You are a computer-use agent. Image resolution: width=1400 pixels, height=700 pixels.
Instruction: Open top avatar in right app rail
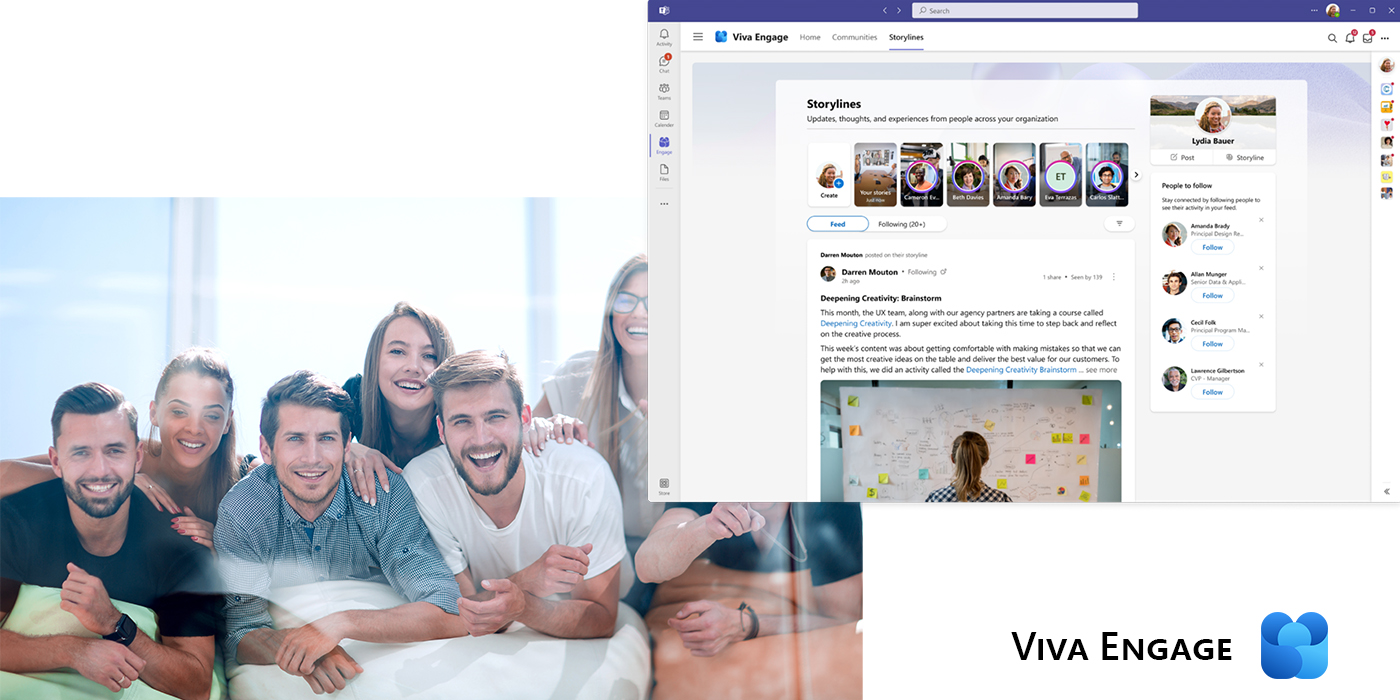(x=1386, y=66)
